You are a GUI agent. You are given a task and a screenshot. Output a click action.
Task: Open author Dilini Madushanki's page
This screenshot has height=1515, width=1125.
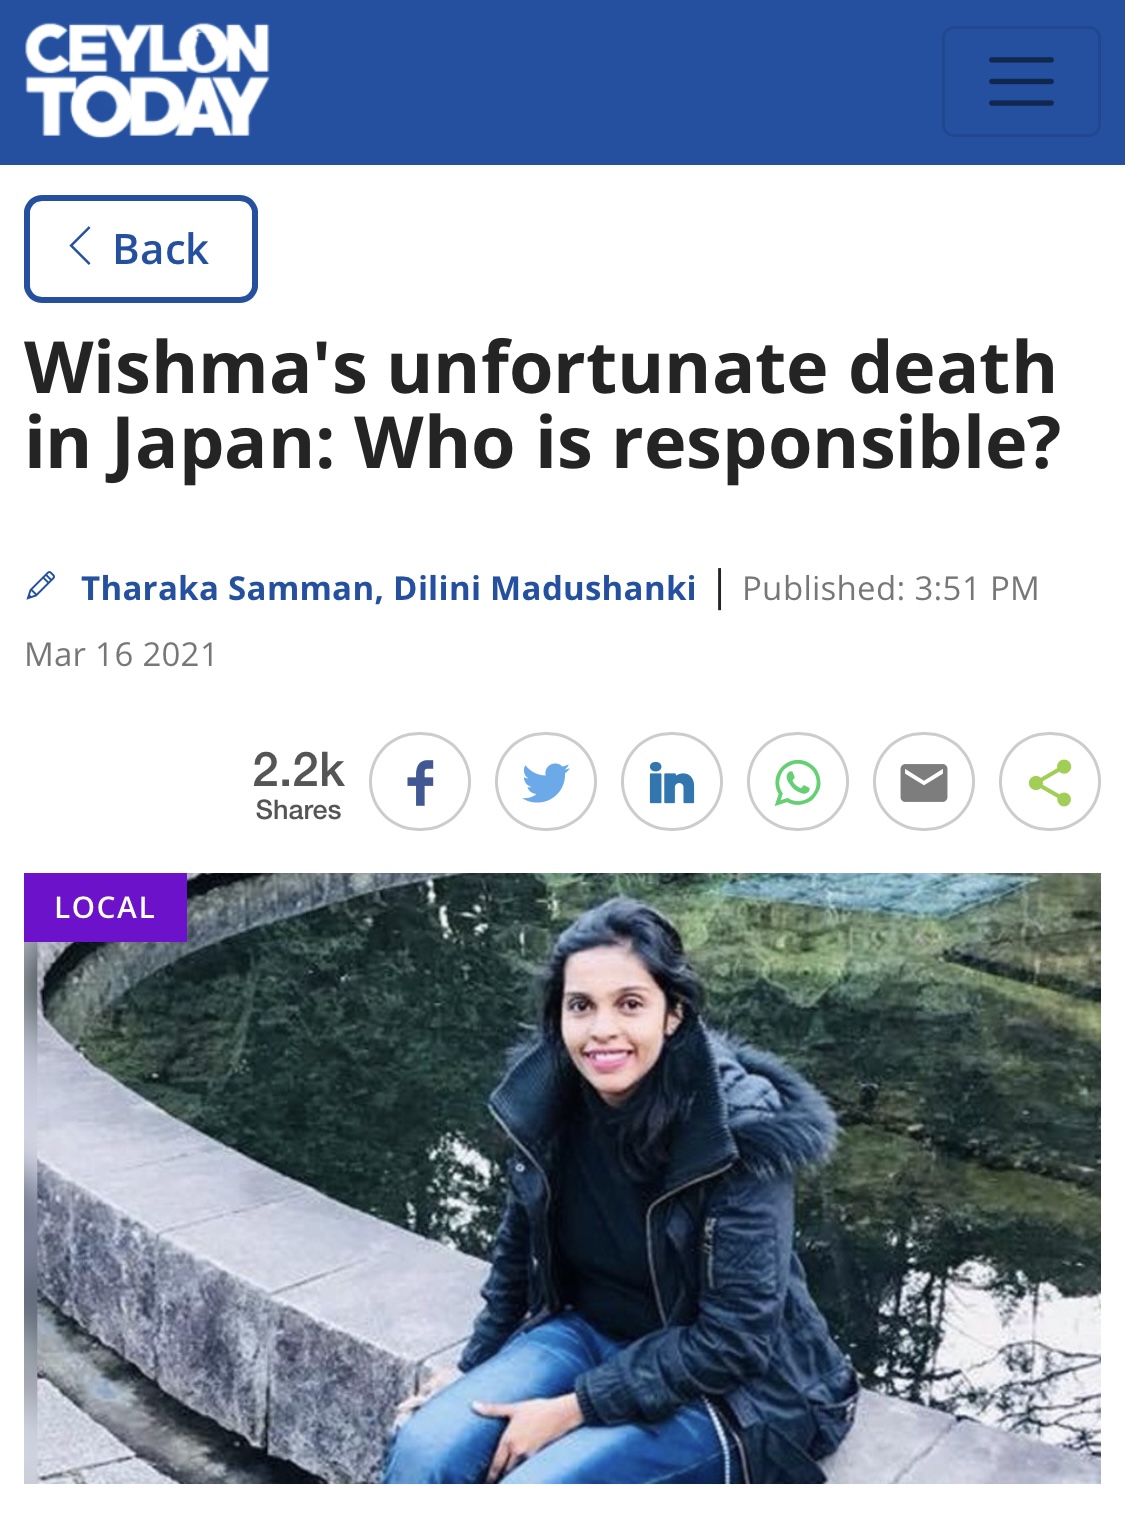click(x=545, y=588)
